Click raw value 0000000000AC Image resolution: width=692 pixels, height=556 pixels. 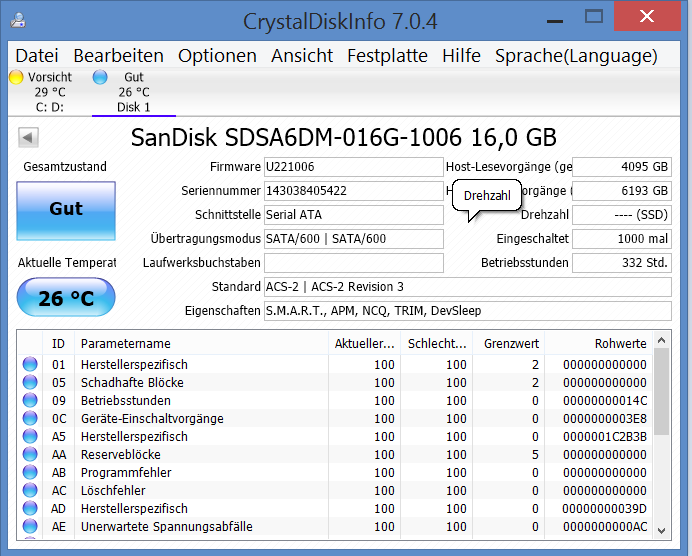tap(605, 526)
